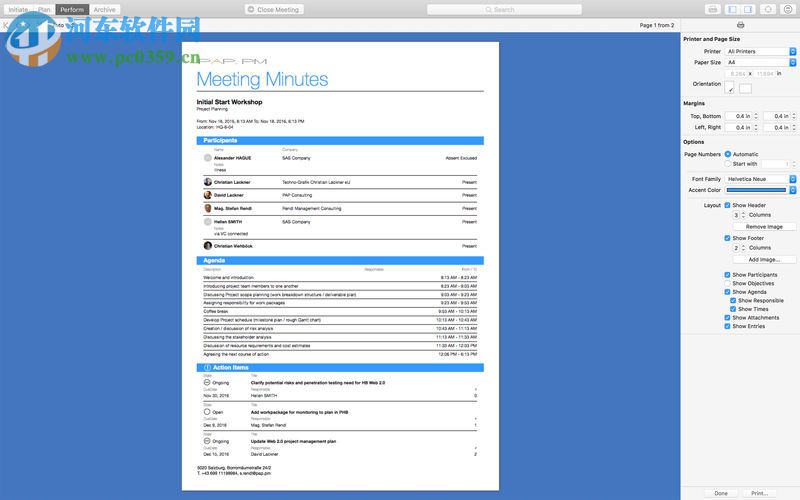
Task: Toggle Show Agenda checkbox
Action: pos(727,292)
